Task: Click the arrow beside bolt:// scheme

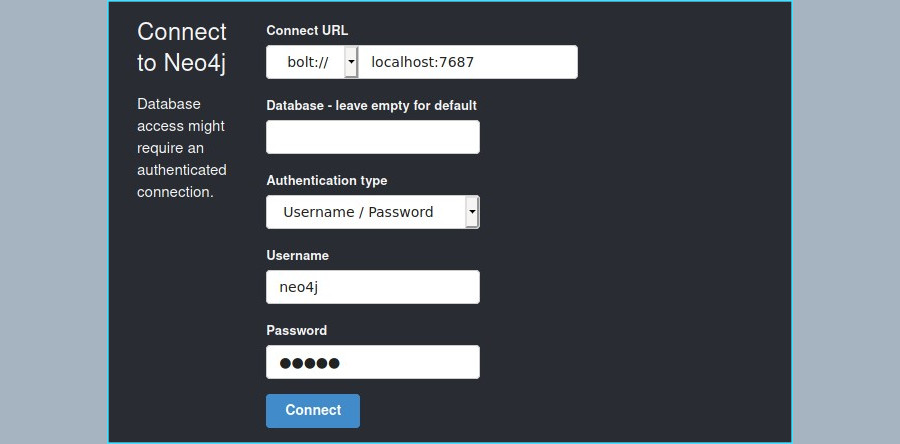Action: click(351, 62)
